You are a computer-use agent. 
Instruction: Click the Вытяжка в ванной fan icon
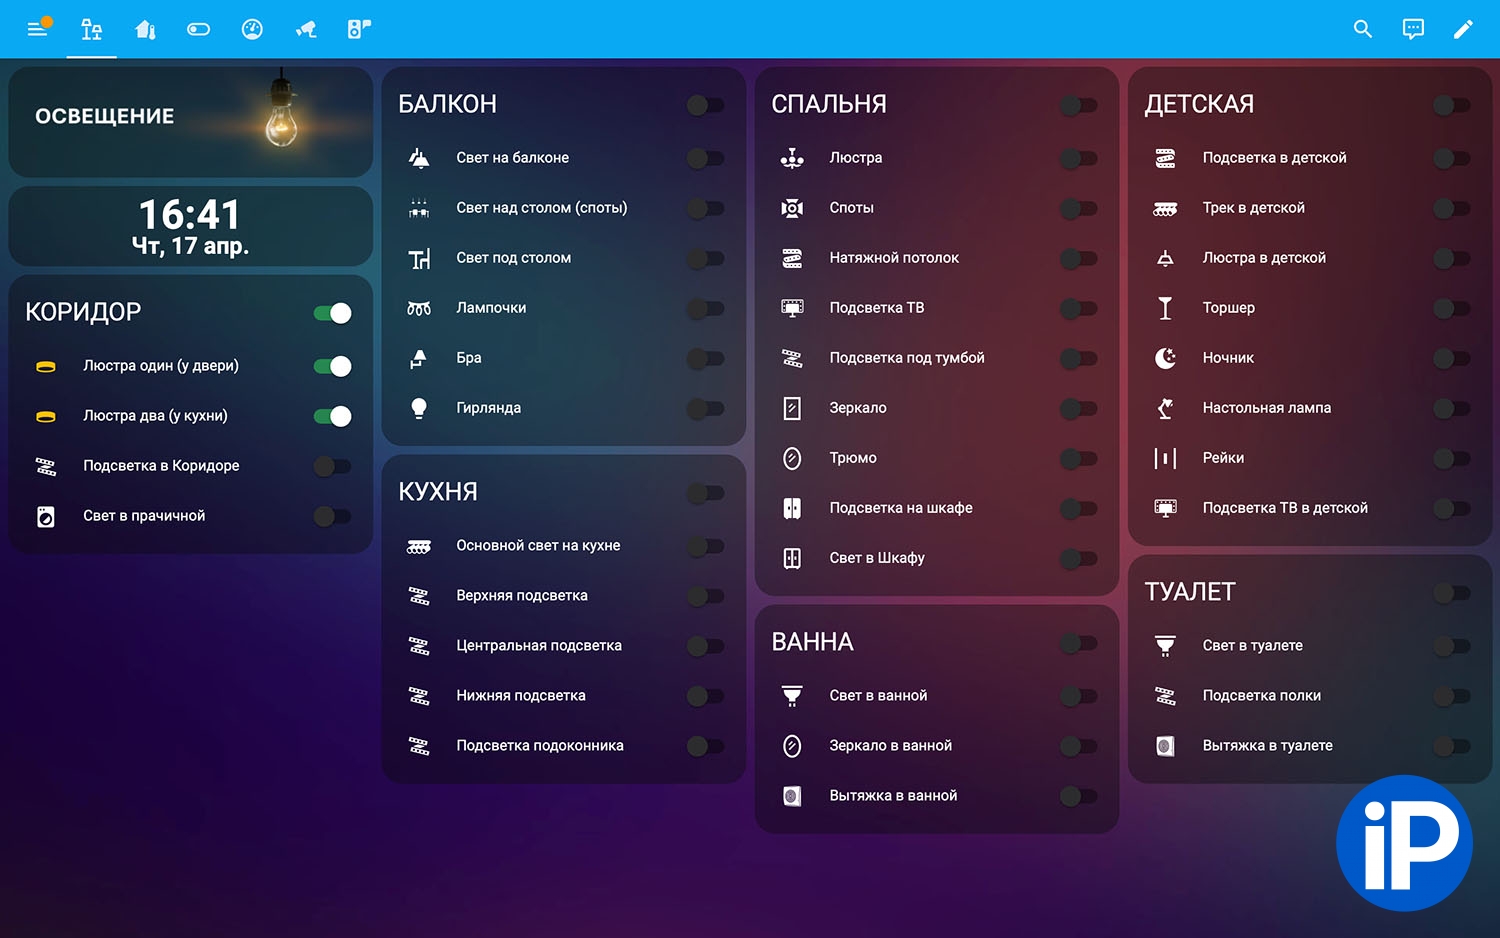point(792,796)
